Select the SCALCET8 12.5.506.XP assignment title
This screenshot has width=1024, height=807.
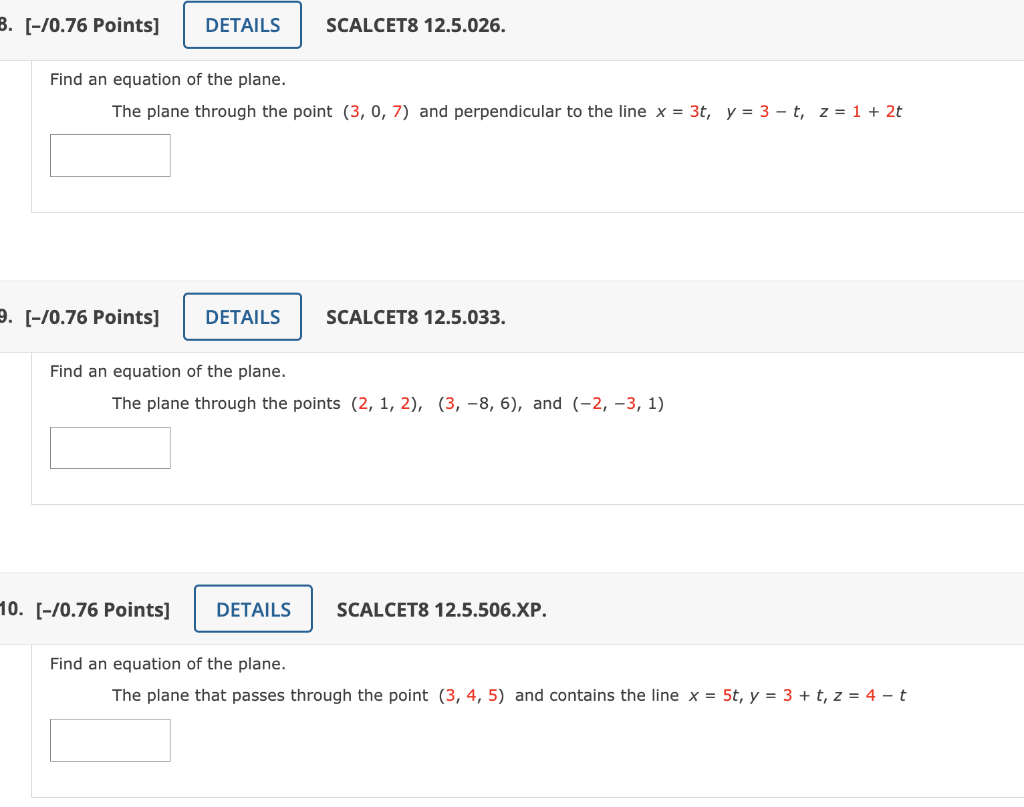[441, 610]
